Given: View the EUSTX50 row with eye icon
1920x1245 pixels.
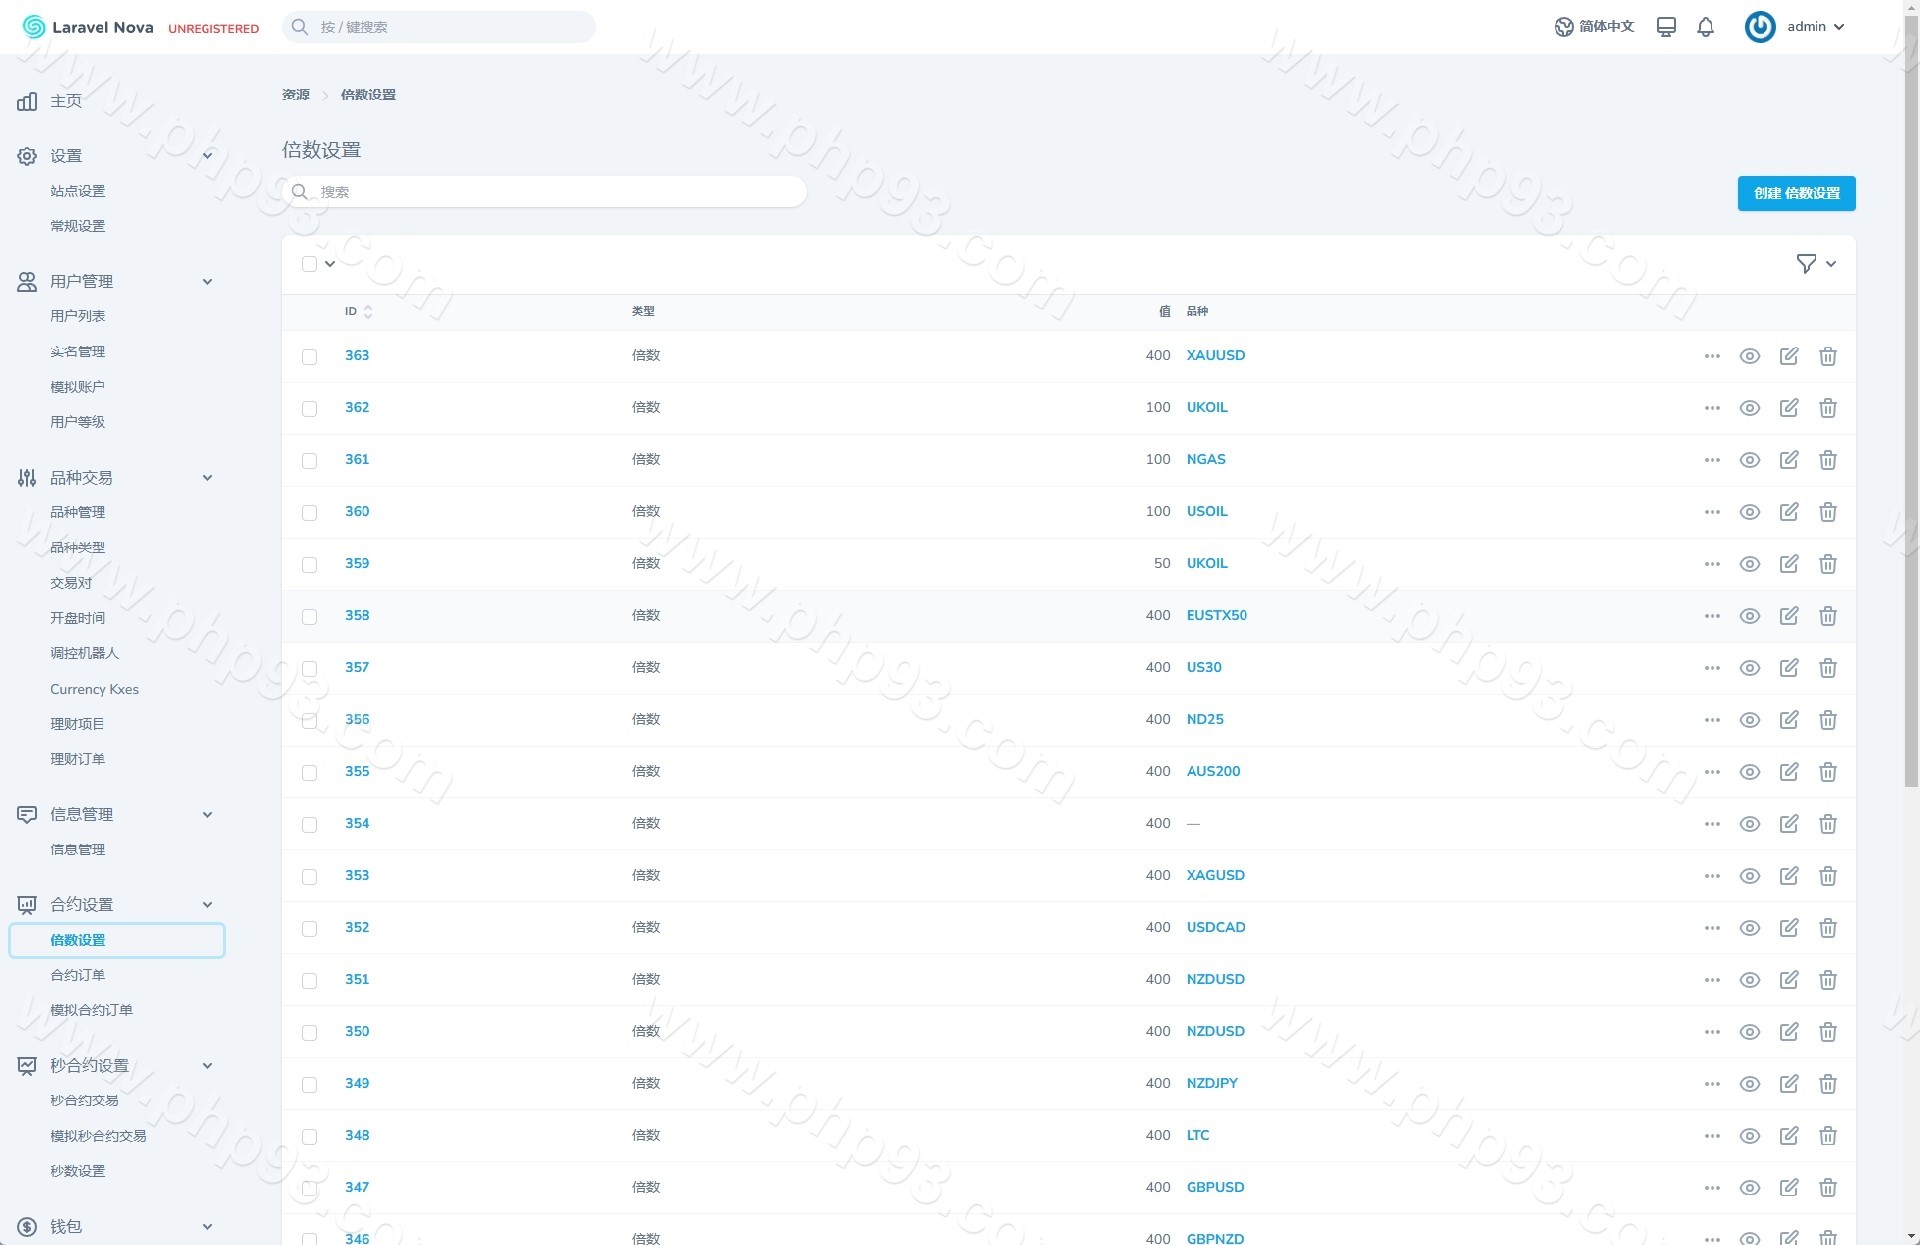Looking at the screenshot, I should click(x=1749, y=616).
